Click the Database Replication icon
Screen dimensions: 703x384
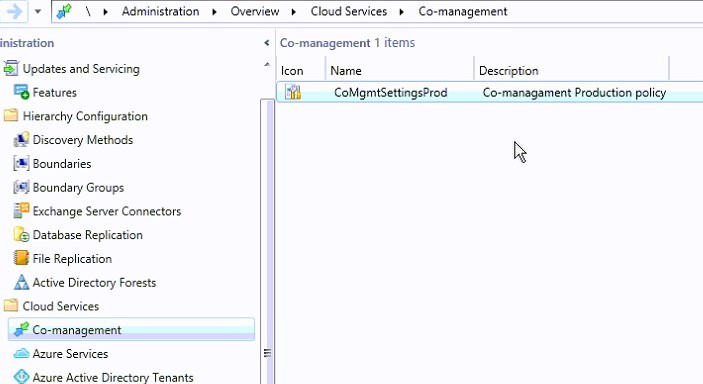[x=21, y=235]
